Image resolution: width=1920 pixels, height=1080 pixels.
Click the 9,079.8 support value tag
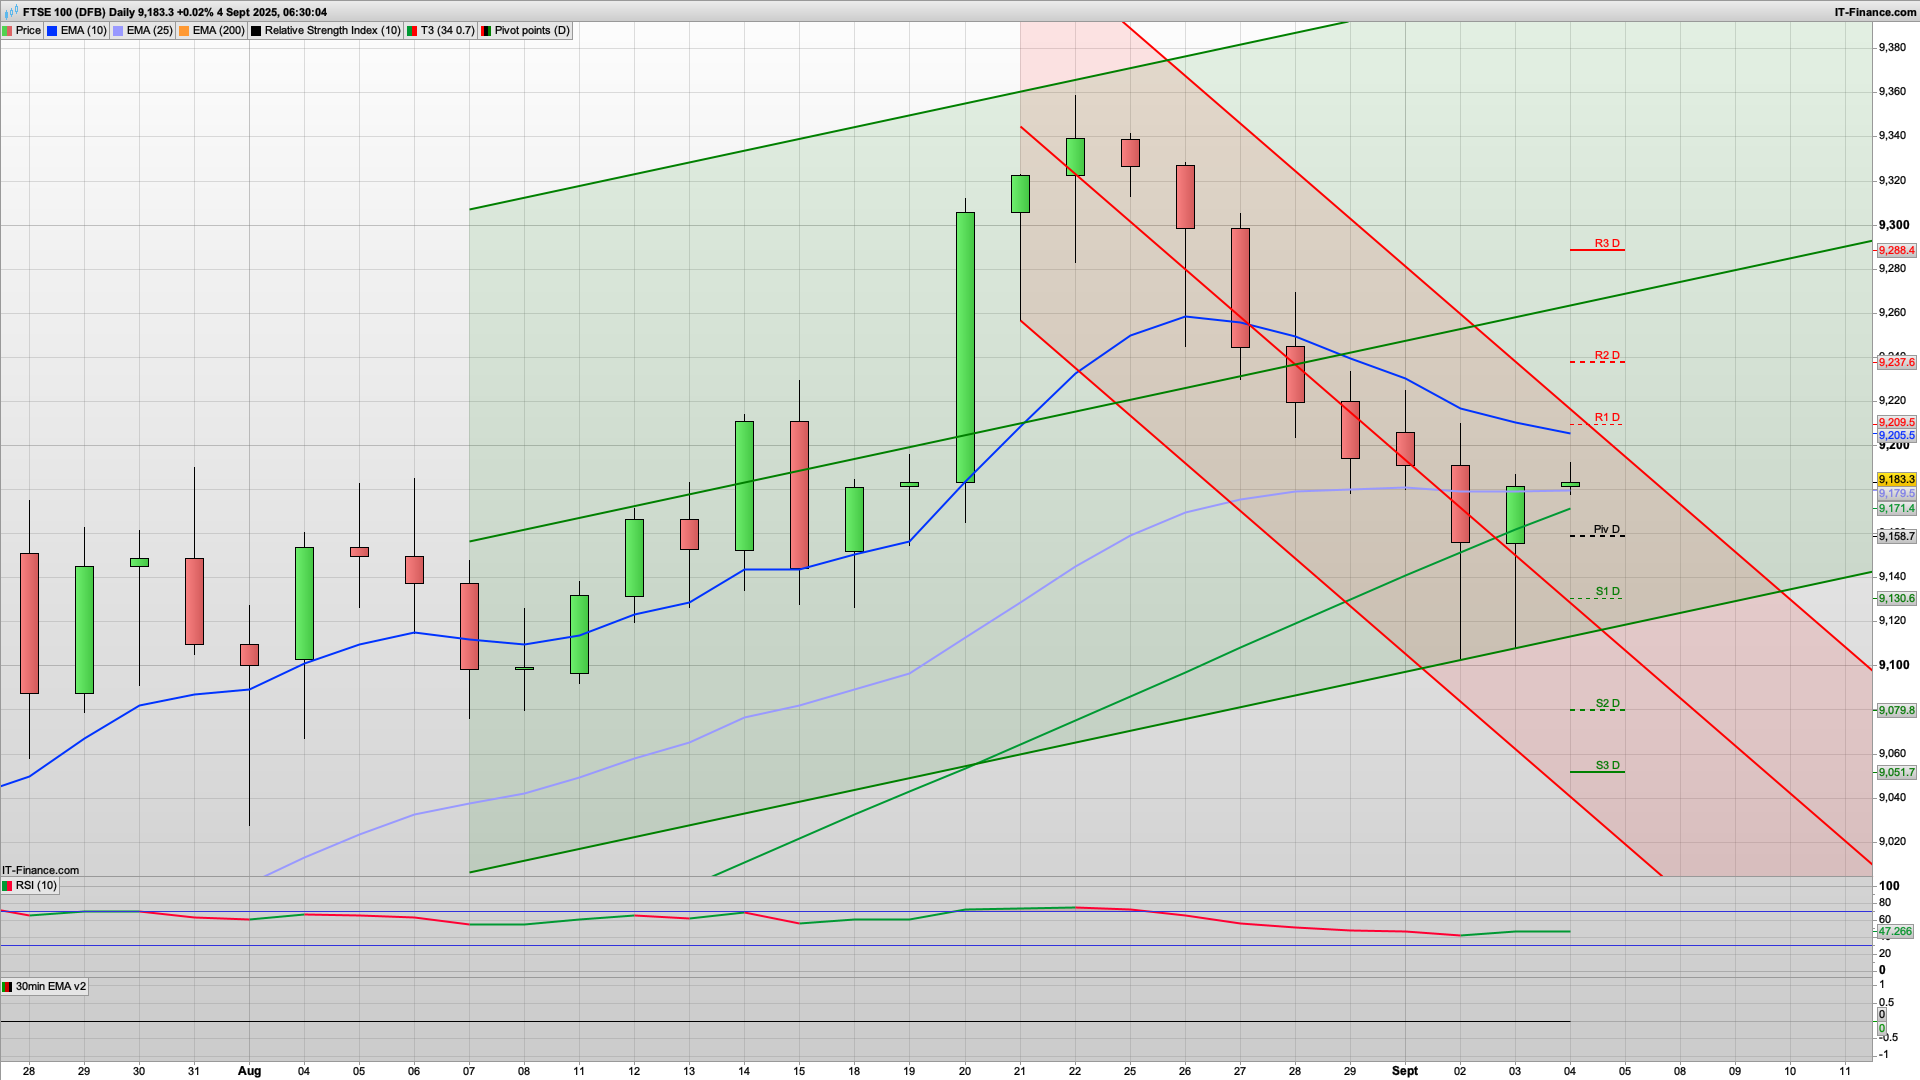pyautogui.click(x=1896, y=711)
